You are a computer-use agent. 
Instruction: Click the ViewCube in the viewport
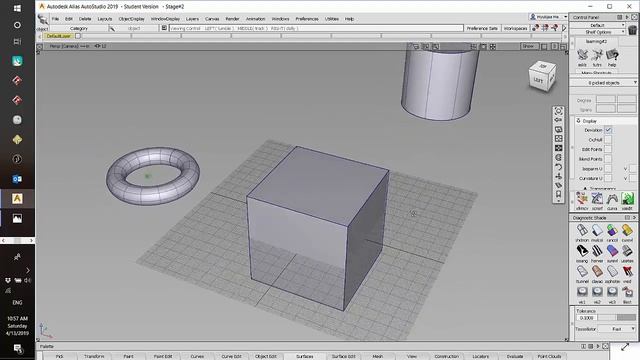[542, 76]
